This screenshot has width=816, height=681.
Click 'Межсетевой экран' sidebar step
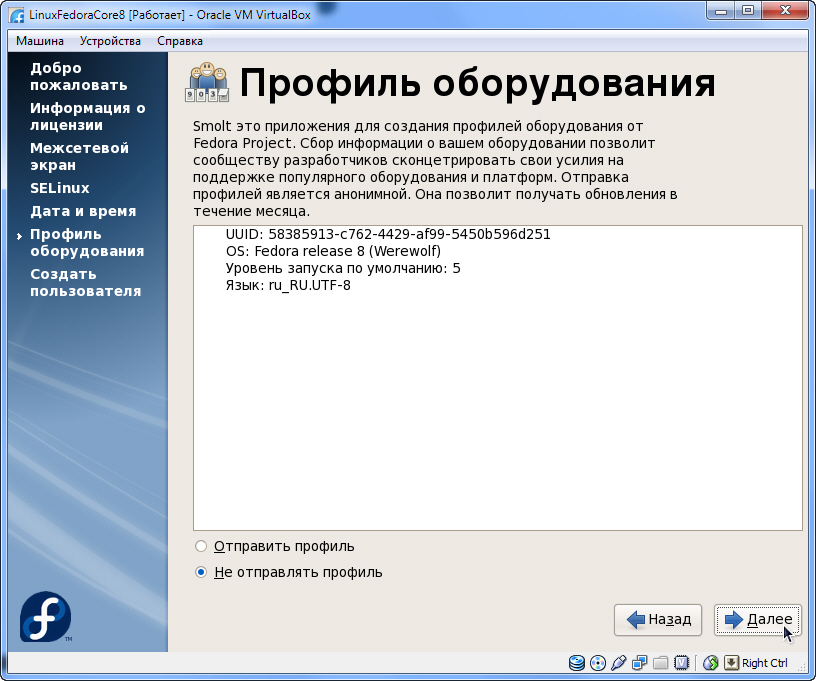(x=79, y=157)
